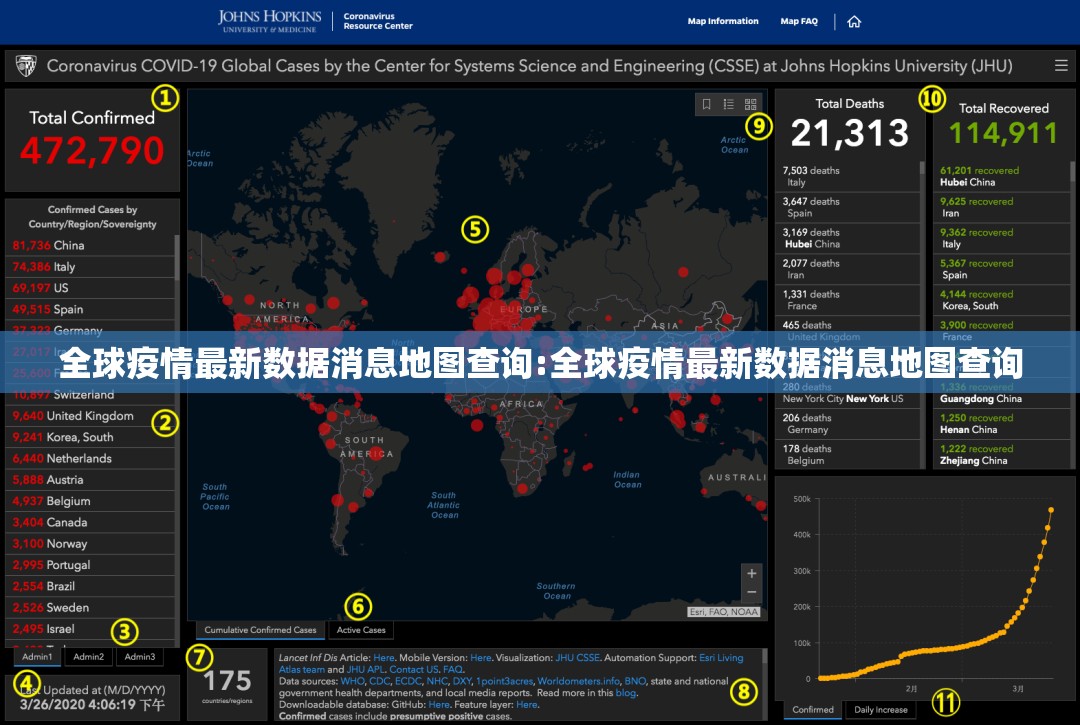Screen dimensions: 1080x725
Task: Zoom in on the map
Action: tap(751, 573)
